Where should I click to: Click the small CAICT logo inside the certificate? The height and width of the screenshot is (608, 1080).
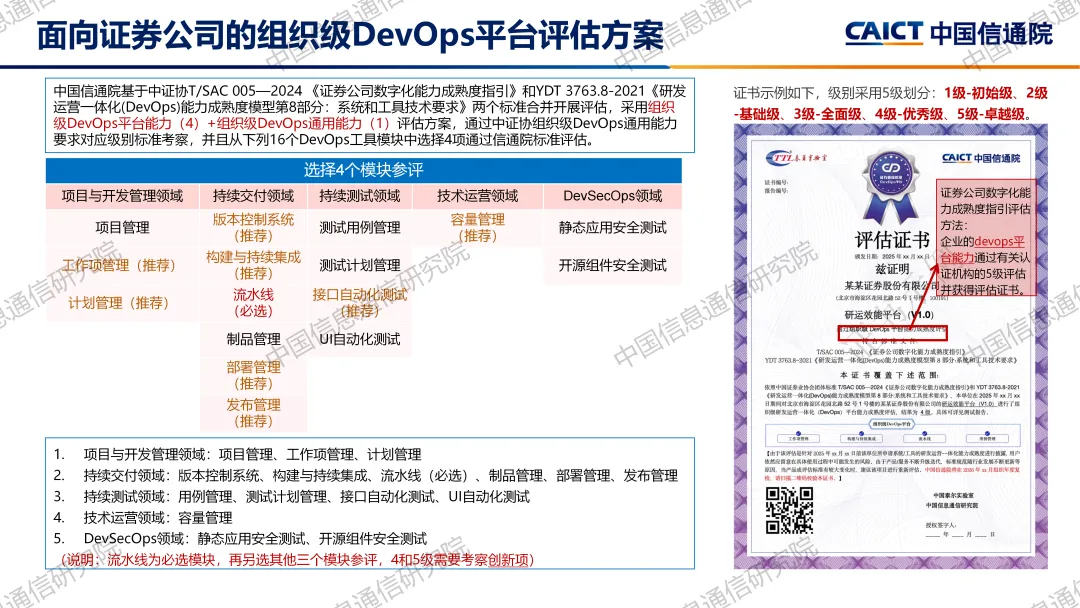tap(981, 158)
